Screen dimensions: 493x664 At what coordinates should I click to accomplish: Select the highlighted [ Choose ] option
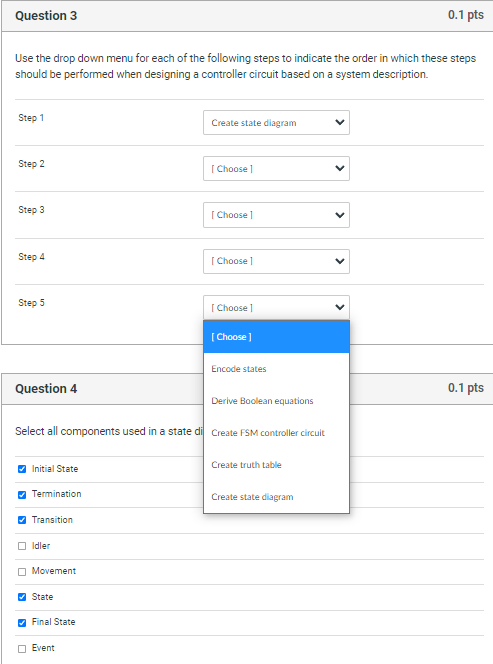tap(276, 337)
